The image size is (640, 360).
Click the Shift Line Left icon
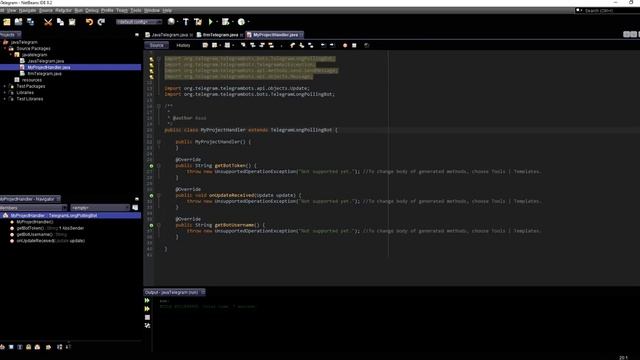click(x=323, y=45)
